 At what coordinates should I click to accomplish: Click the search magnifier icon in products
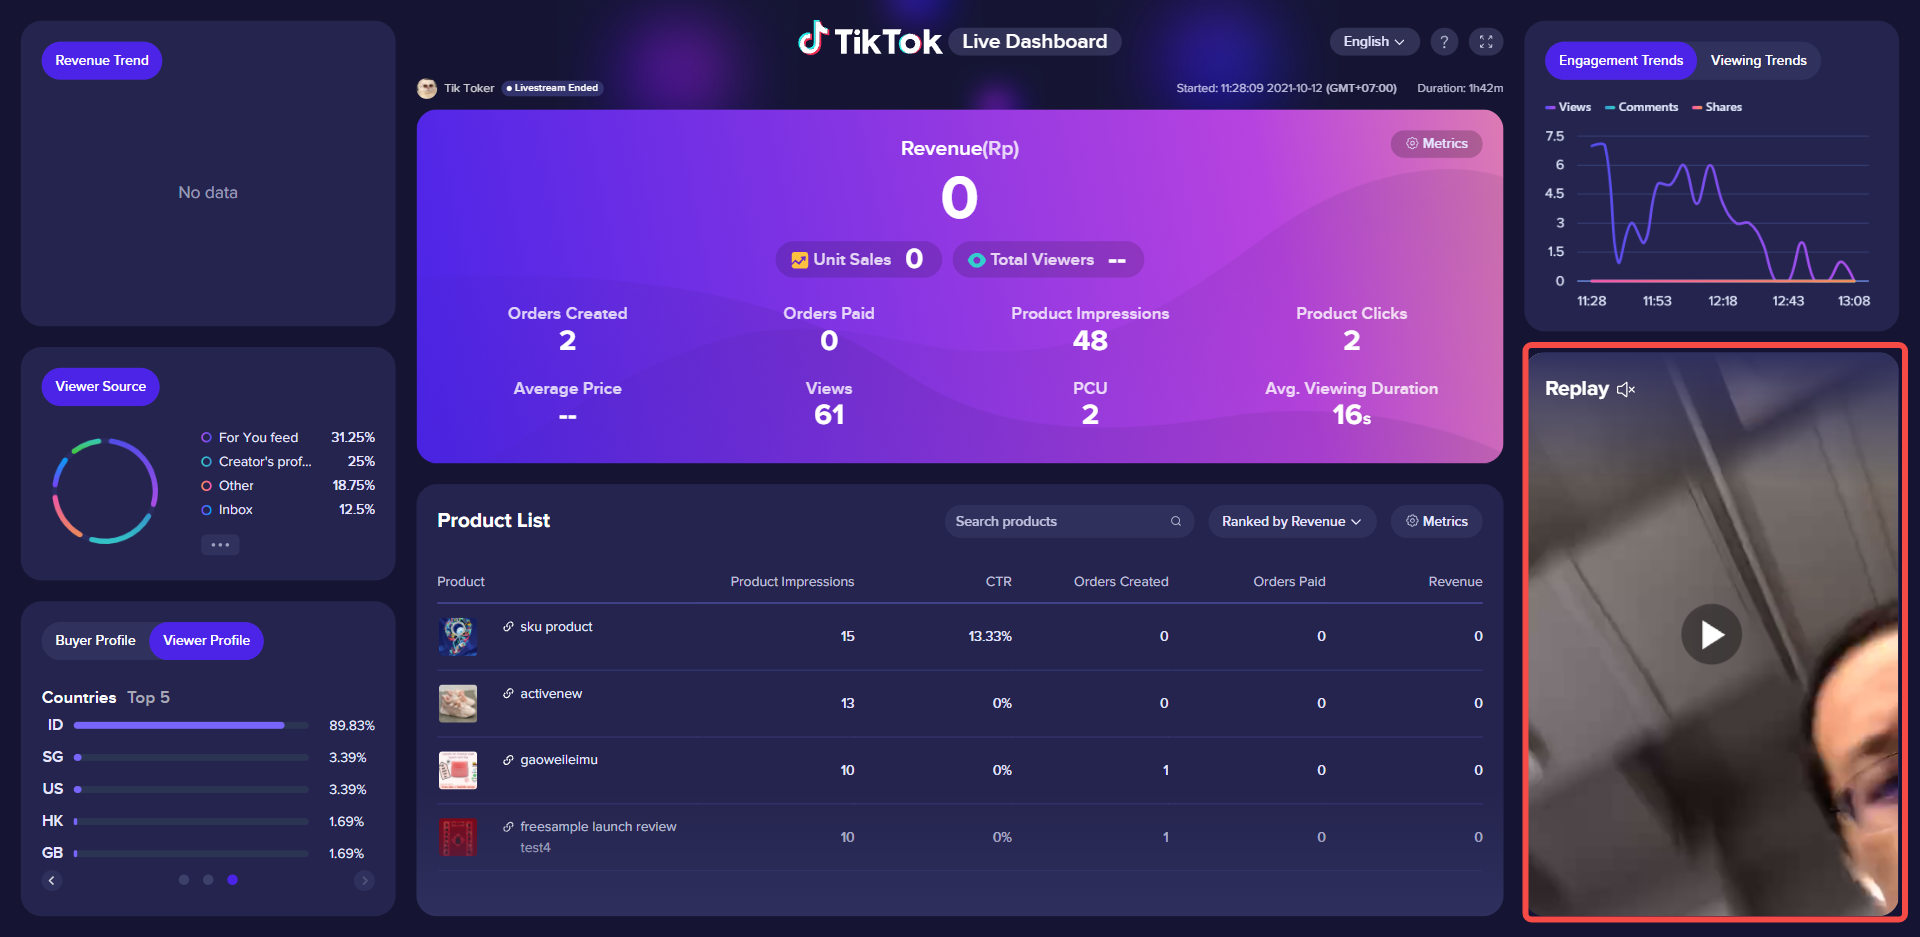tap(1176, 521)
